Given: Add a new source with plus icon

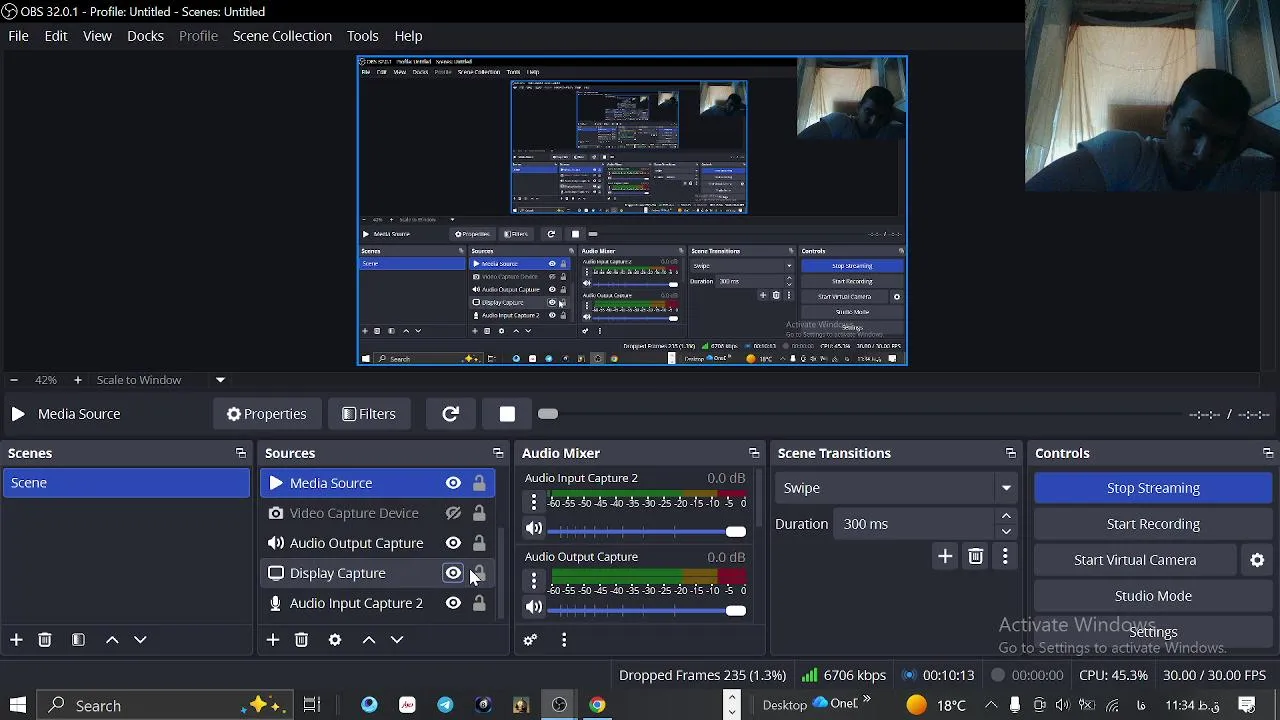Looking at the screenshot, I should [x=273, y=640].
